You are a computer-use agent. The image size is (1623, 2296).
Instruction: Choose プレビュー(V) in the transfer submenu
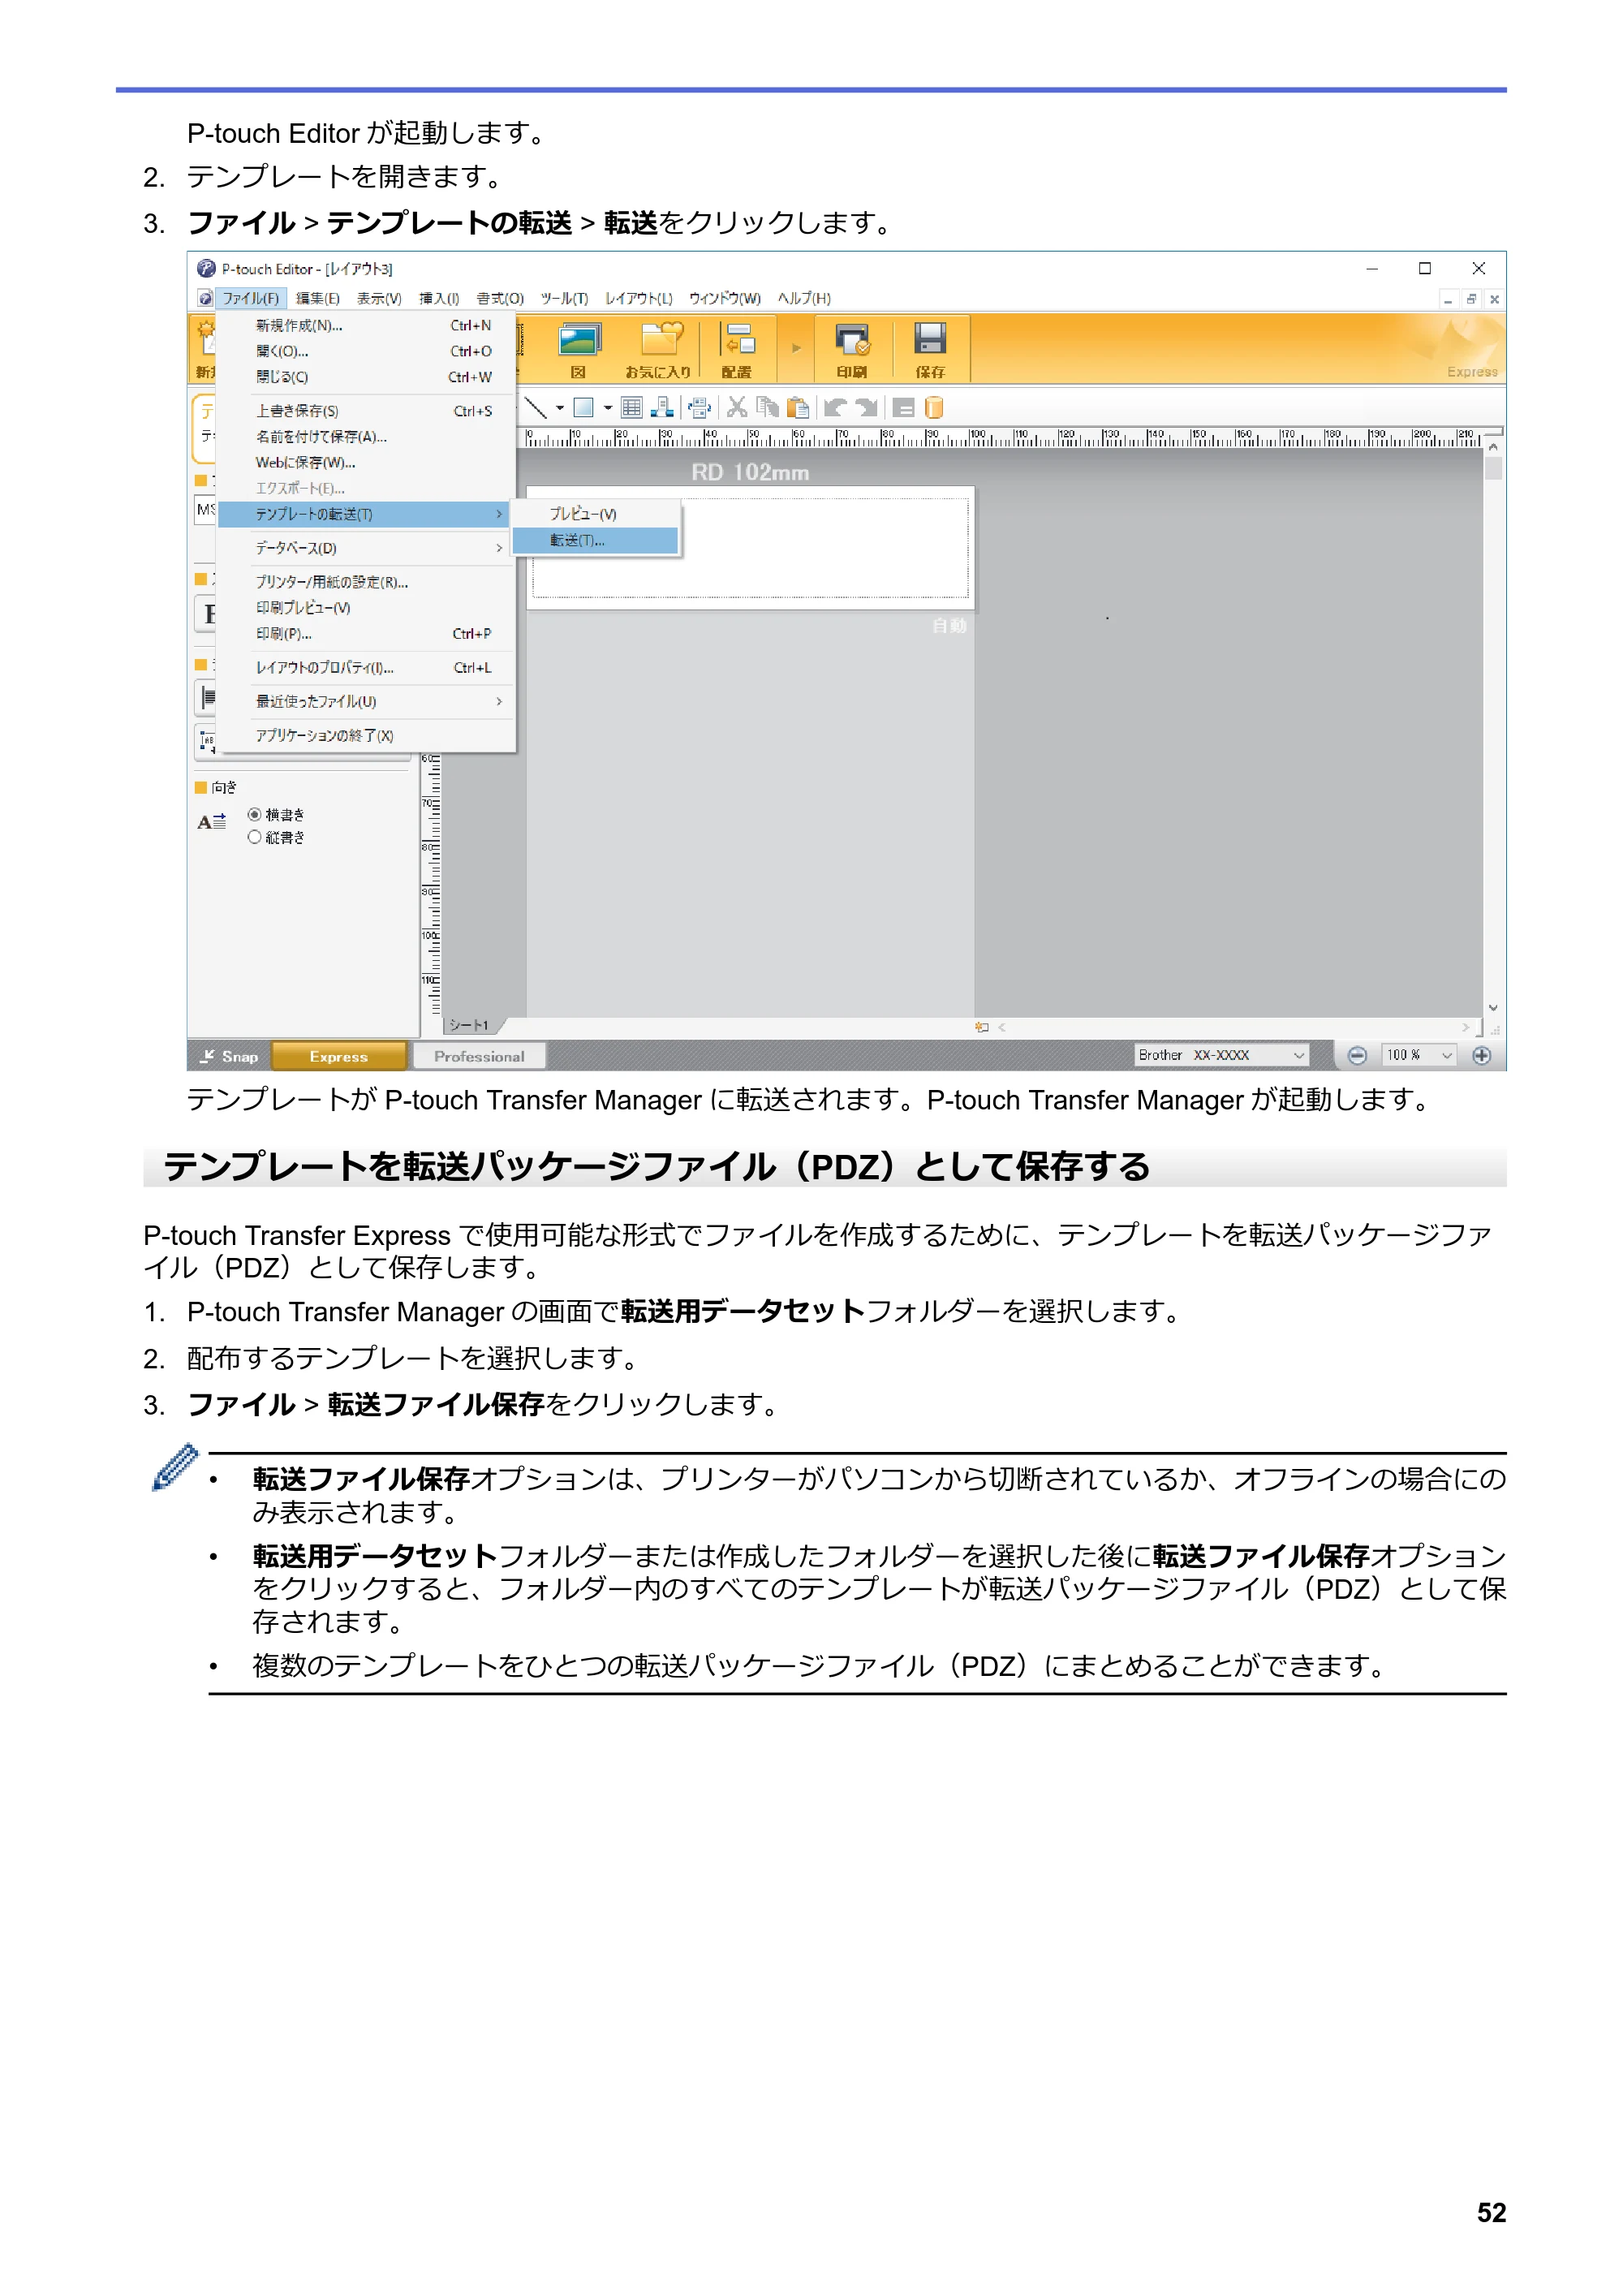(596, 514)
